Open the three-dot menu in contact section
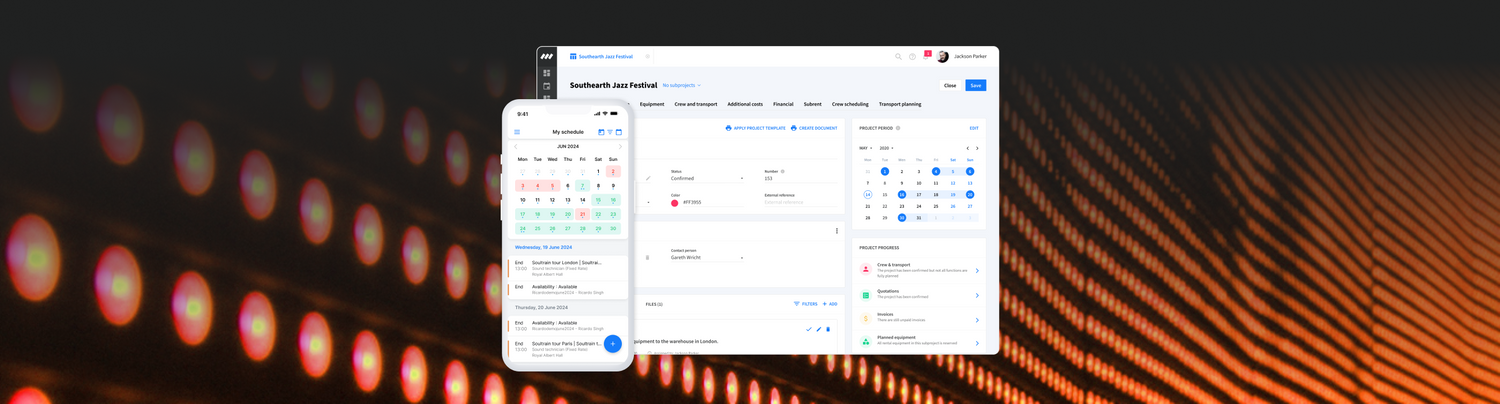The image size is (1500, 404). [837, 231]
